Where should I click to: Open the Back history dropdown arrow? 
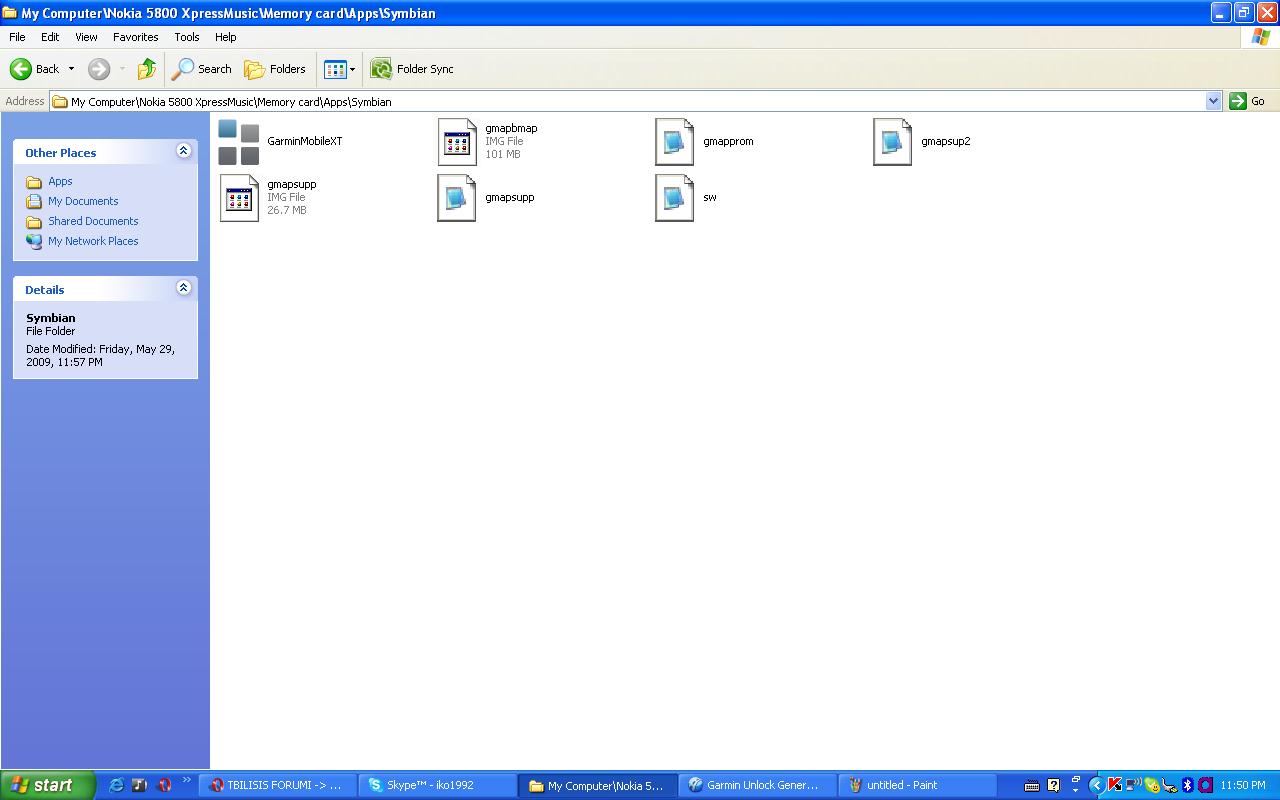click(x=71, y=69)
